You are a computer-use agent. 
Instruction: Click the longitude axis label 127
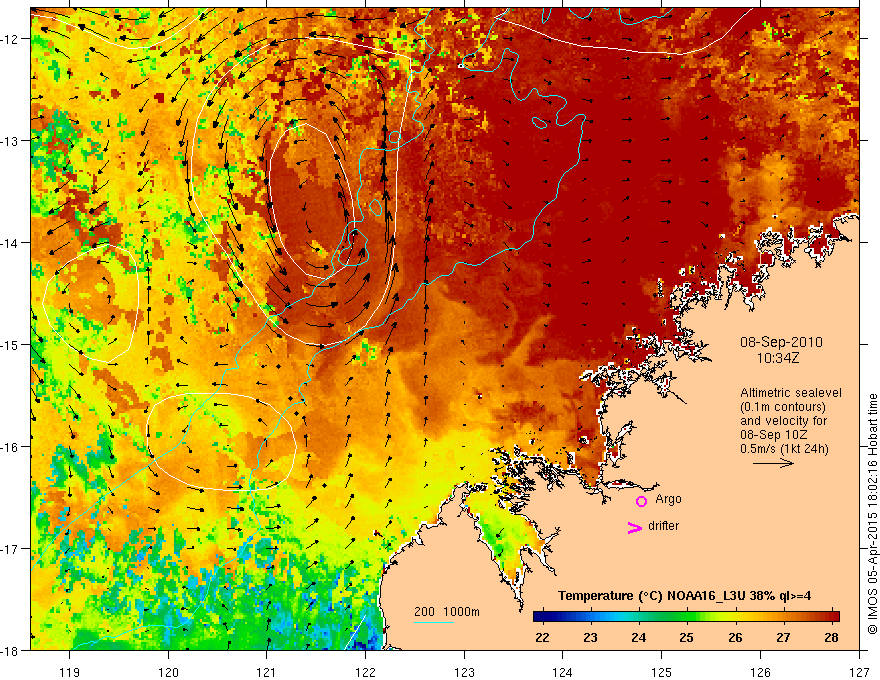(x=859, y=672)
